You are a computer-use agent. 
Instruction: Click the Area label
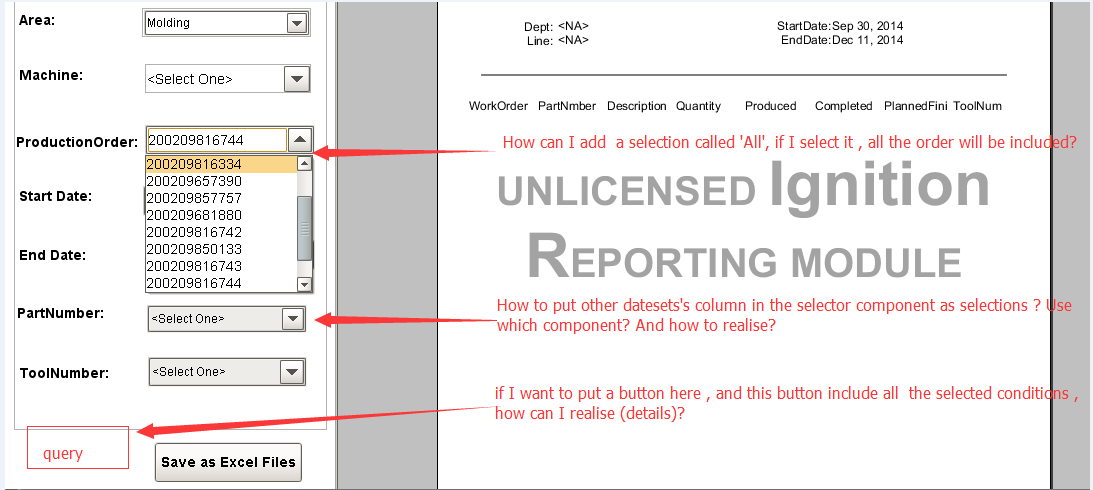point(37,20)
